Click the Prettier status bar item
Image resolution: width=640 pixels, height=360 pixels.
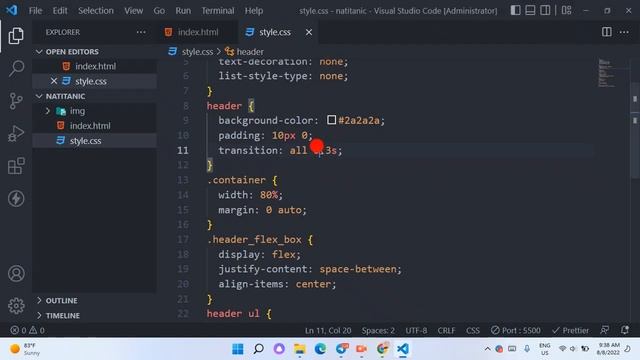(570, 330)
